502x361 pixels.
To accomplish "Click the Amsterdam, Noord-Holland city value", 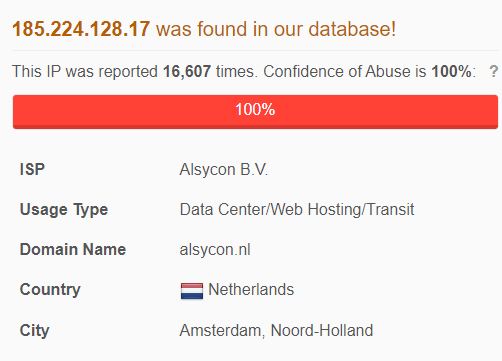I will (x=276, y=331).
